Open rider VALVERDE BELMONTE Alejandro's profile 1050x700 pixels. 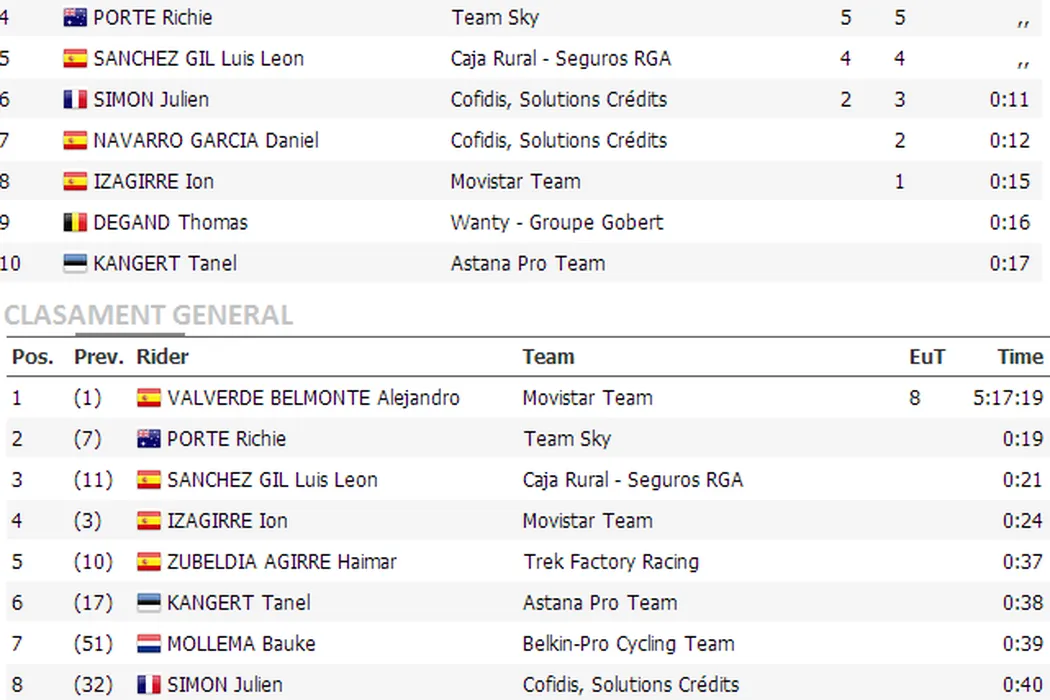tap(313, 398)
